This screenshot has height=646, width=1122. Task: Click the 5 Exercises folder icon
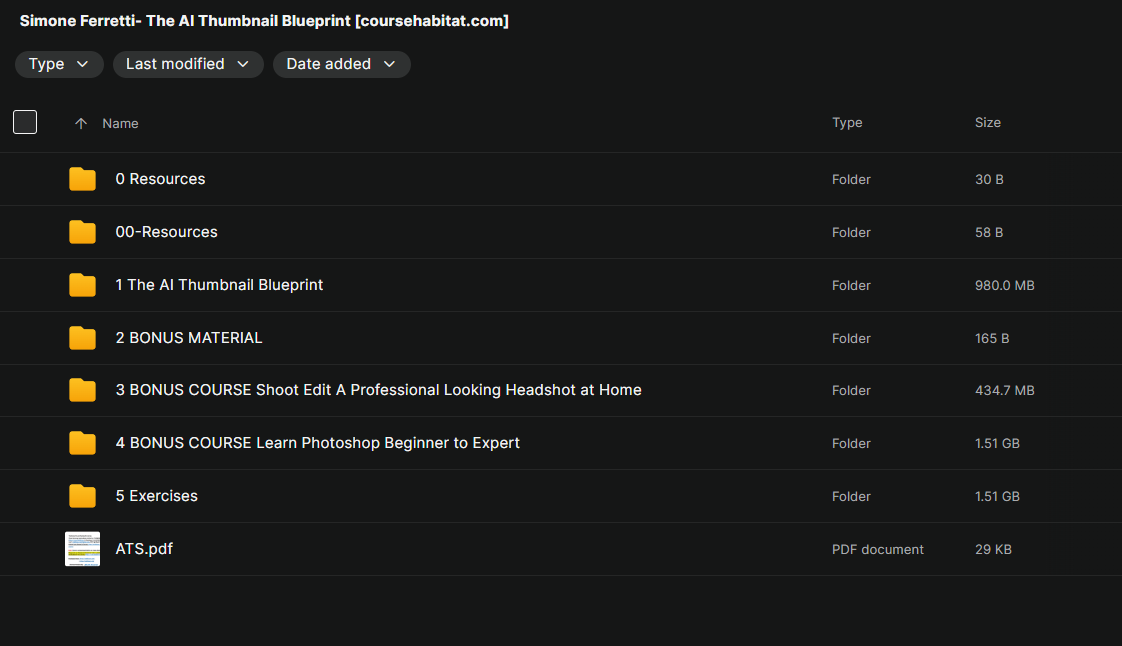(x=82, y=496)
